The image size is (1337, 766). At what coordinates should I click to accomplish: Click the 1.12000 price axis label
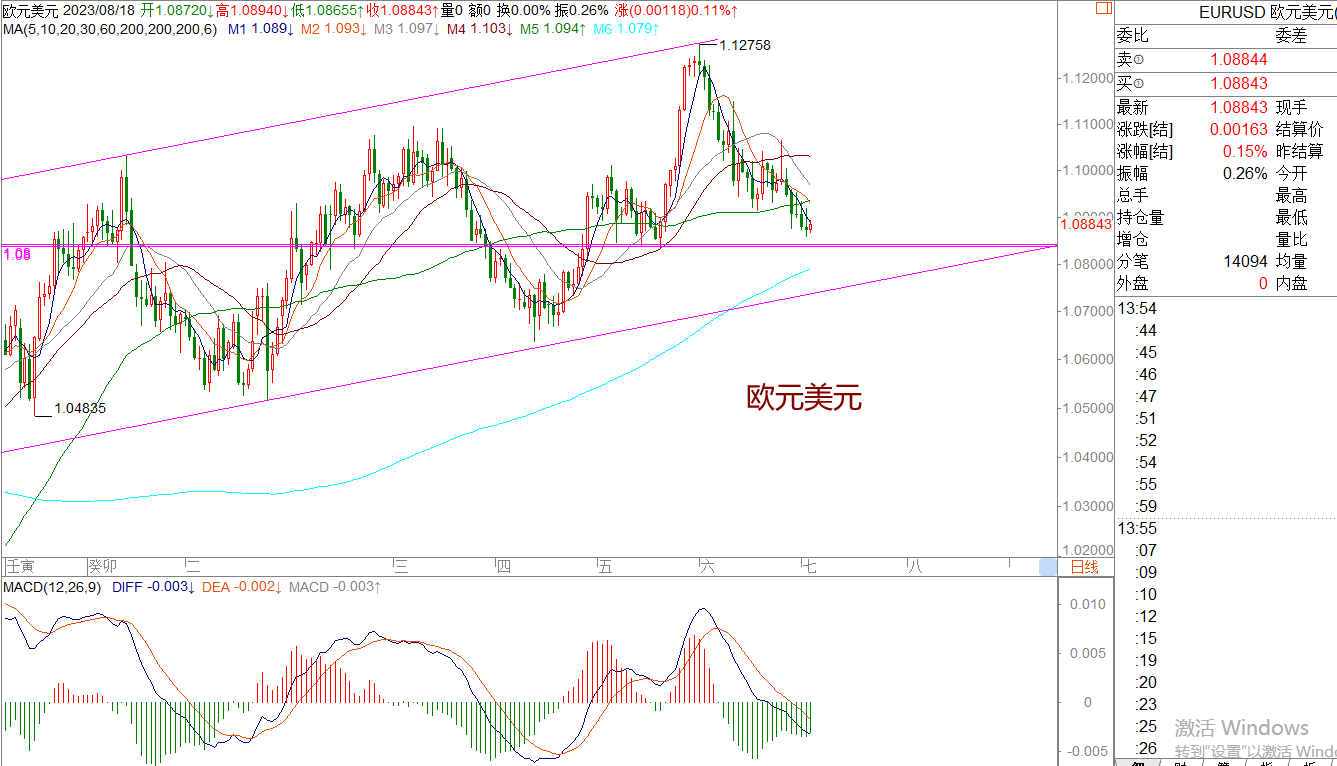(x=1086, y=78)
